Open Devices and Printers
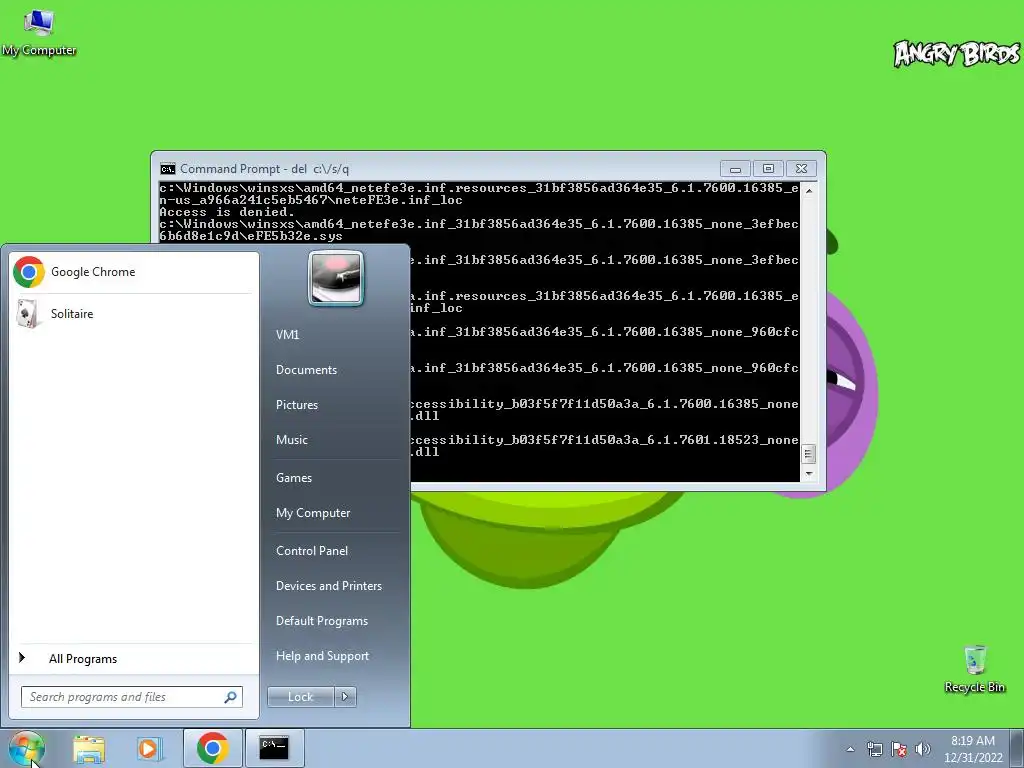1024x768 pixels. point(328,586)
